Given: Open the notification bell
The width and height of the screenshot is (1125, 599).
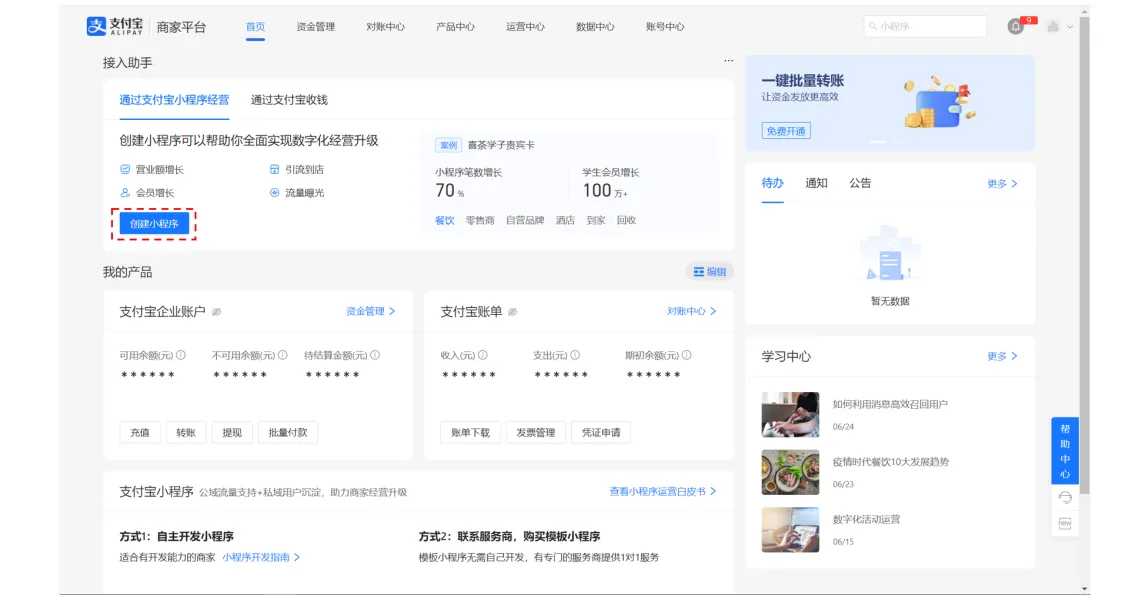Looking at the screenshot, I should pyautogui.click(x=1015, y=27).
